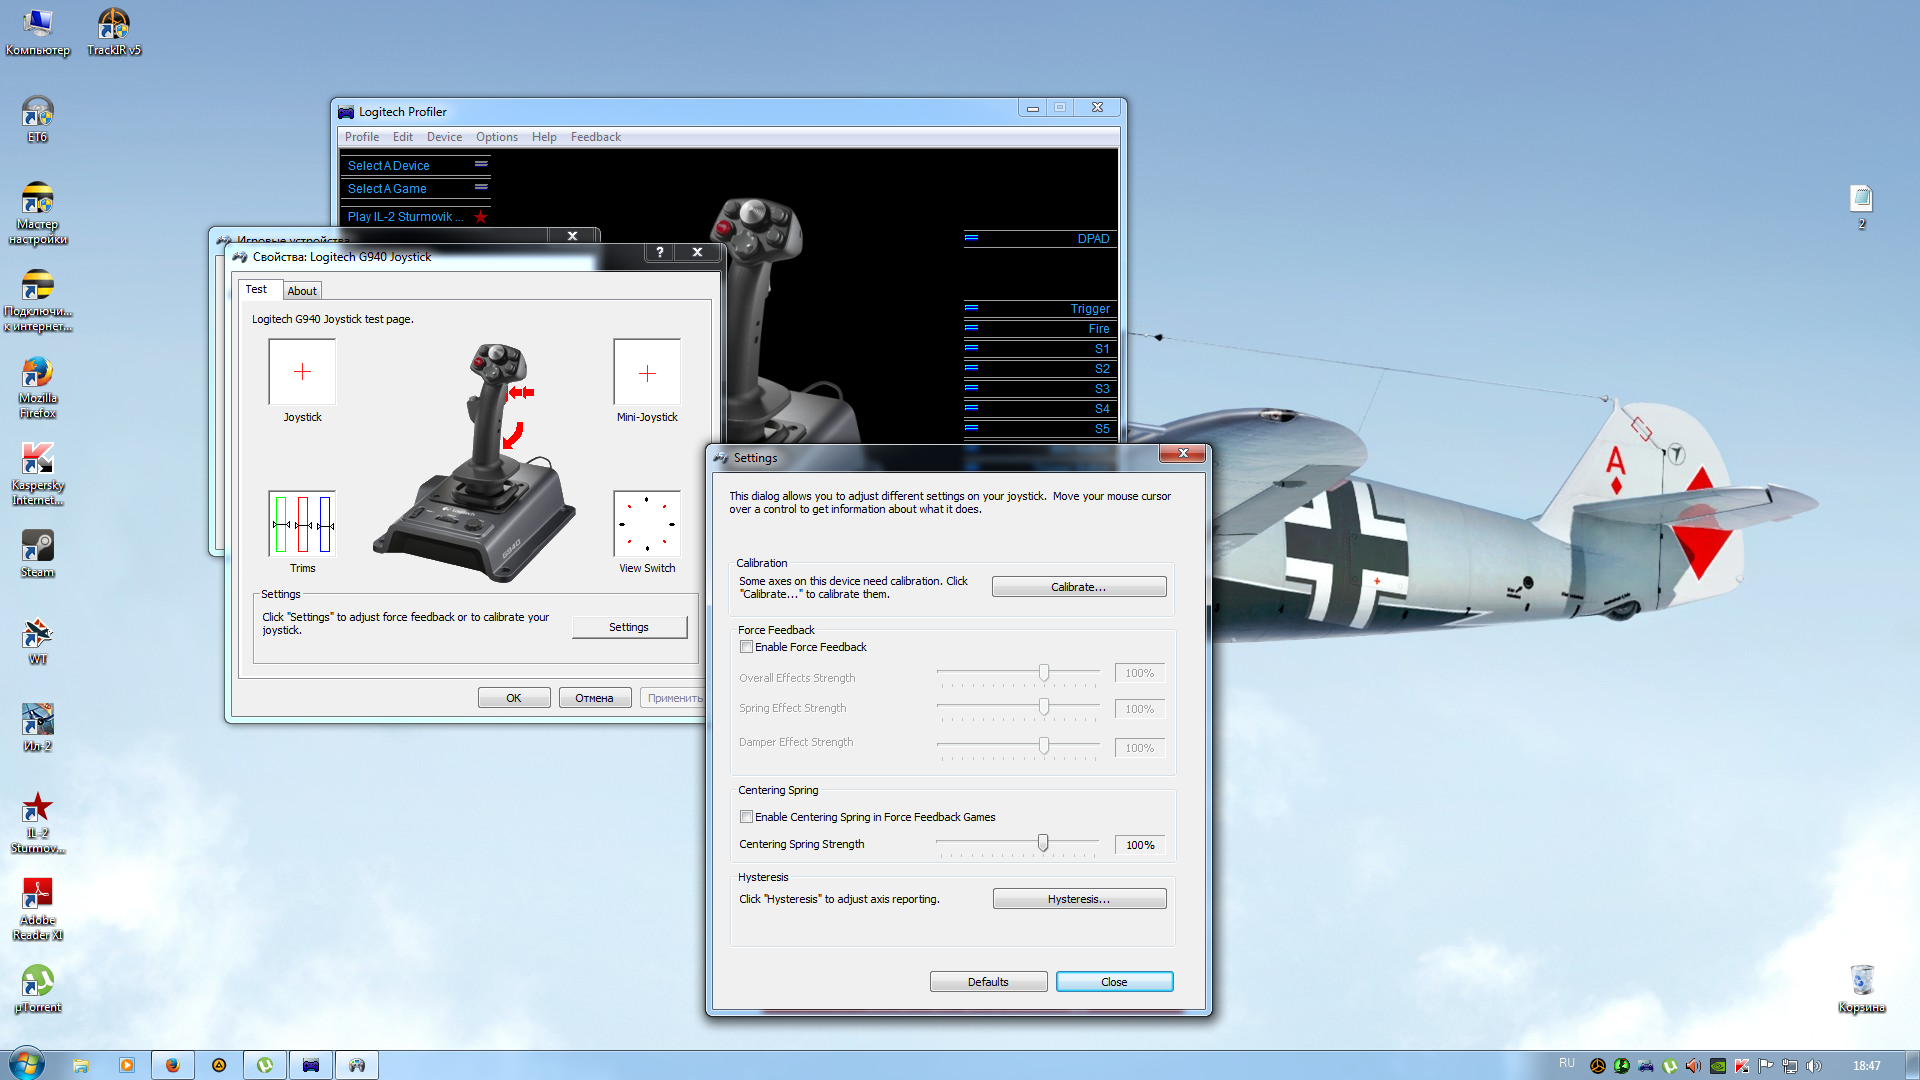This screenshot has height=1080, width=1920.
Task: Open the Feedback menu in Logitech Profiler
Action: tap(596, 137)
